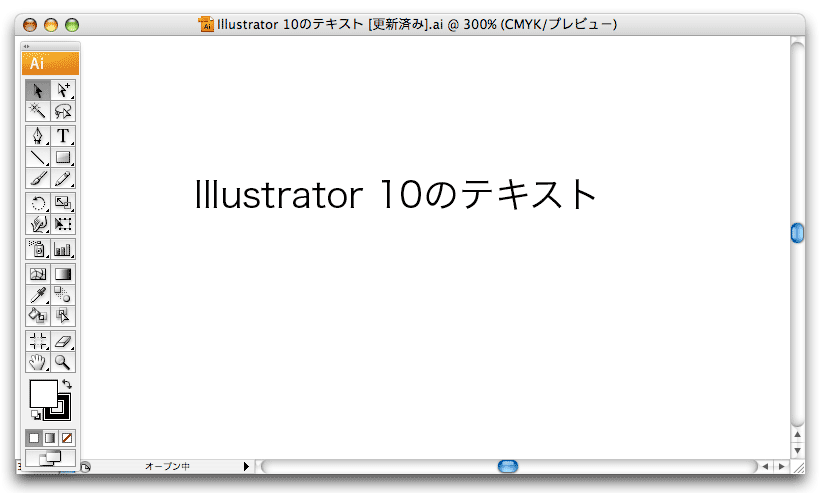Select the Blend tool

[x=63, y=295]
